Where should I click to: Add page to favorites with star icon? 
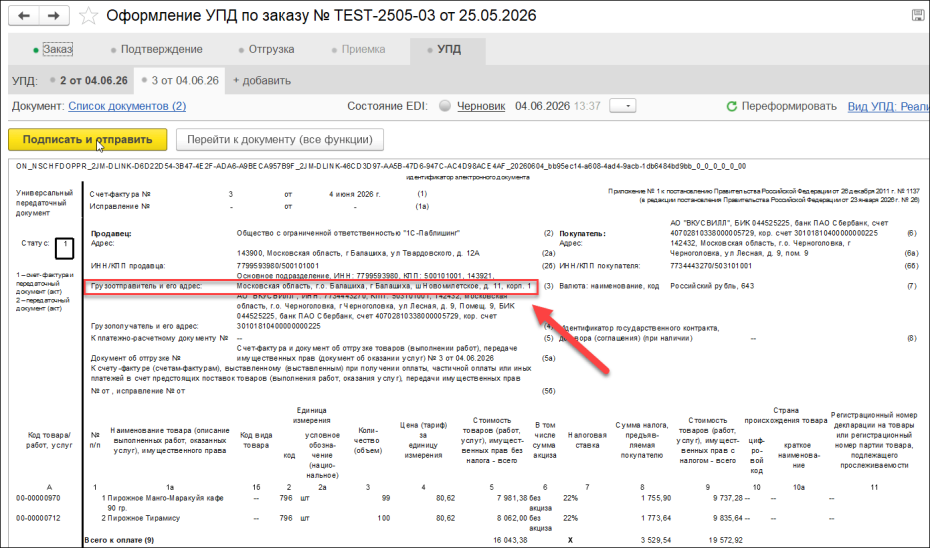(x=88, y=15)
